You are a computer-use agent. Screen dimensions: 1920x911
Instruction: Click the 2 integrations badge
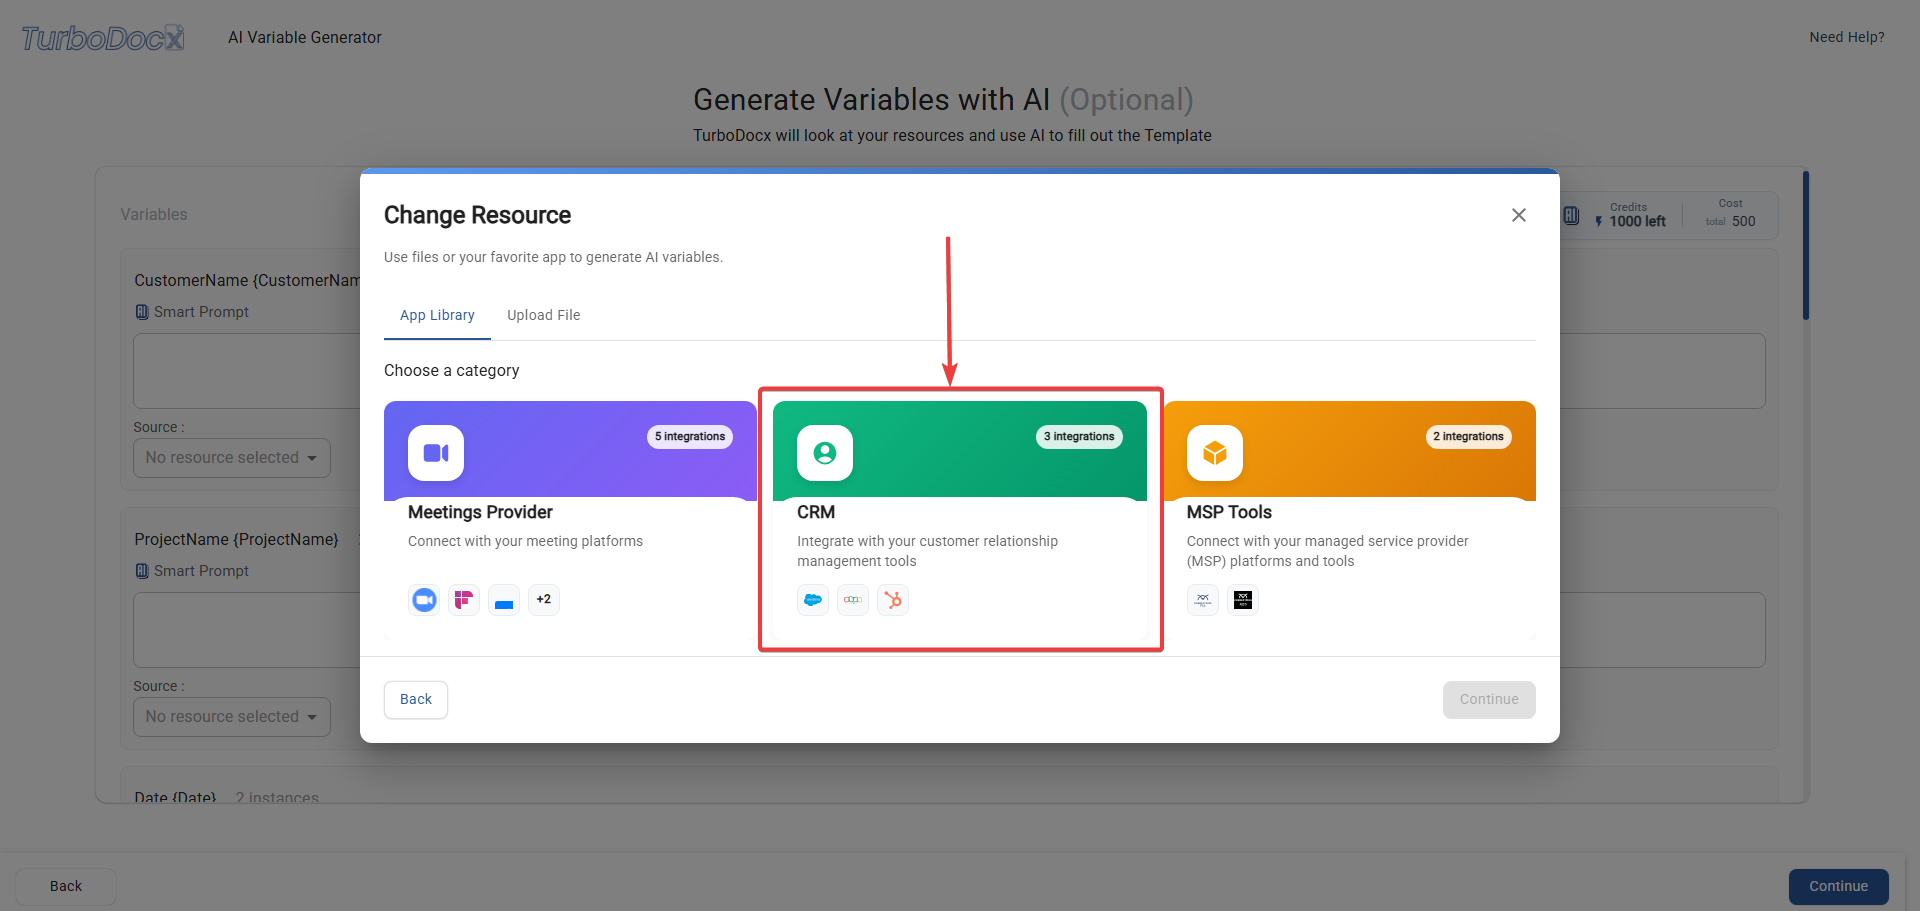tap(1468, 437)
